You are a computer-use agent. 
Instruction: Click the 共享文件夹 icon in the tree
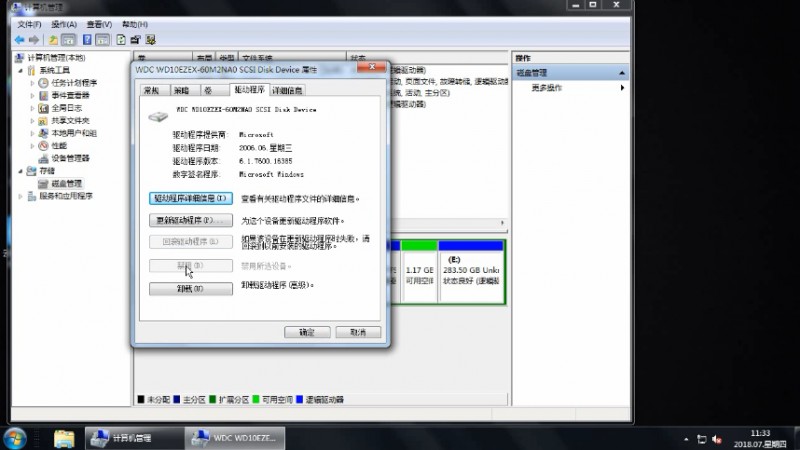43,120
